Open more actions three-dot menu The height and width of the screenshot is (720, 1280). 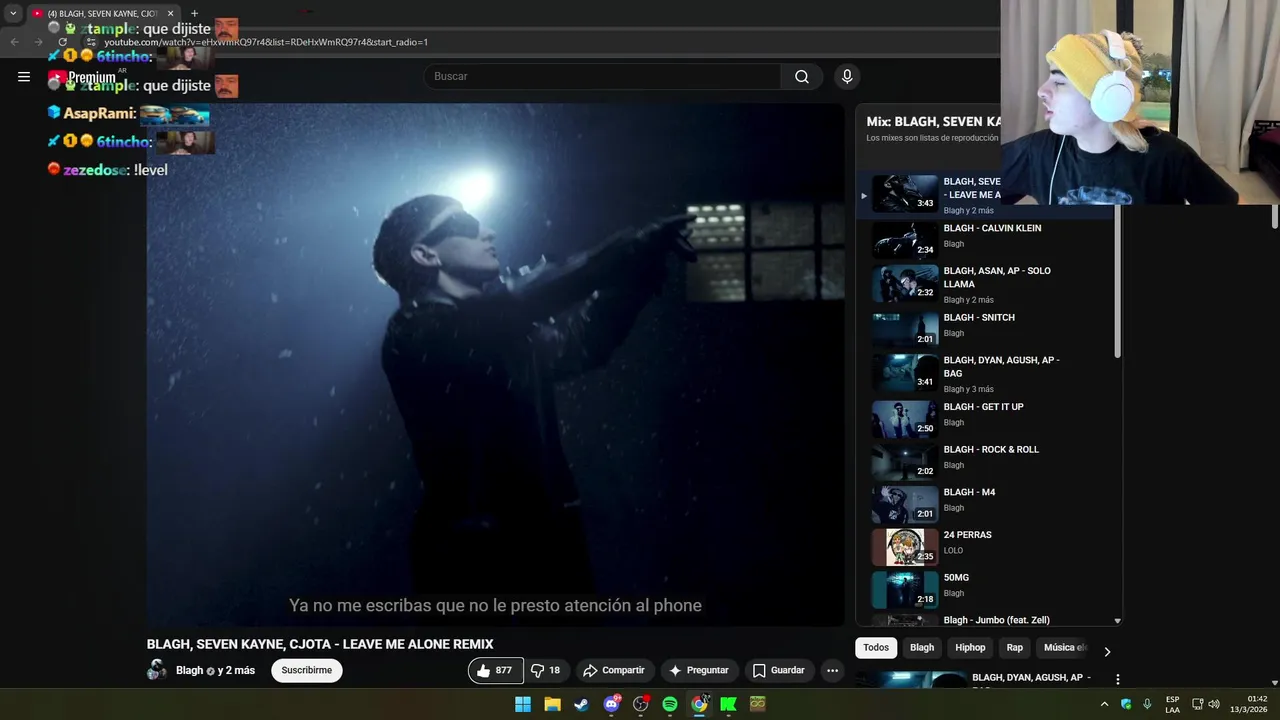click(x=832, y=670)
